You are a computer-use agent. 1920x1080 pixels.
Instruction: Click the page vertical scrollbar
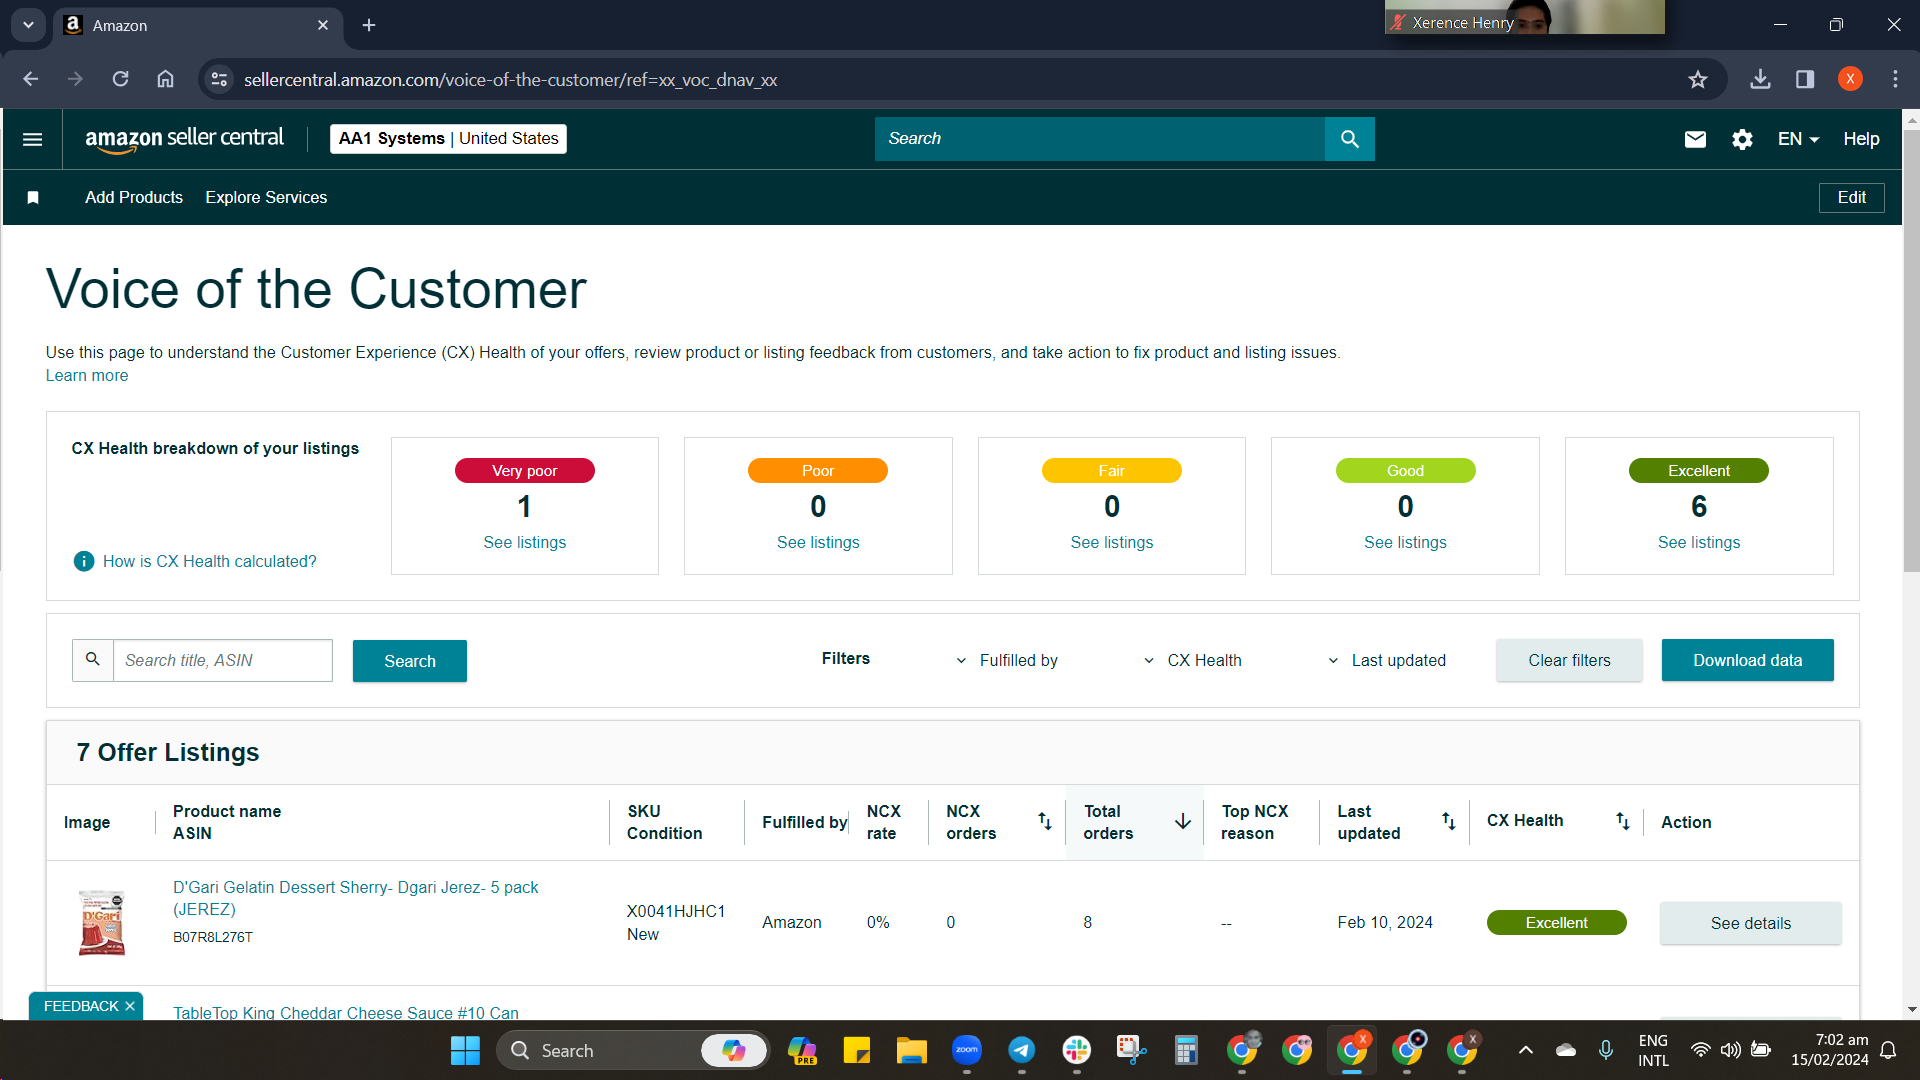pos(1911,350)
